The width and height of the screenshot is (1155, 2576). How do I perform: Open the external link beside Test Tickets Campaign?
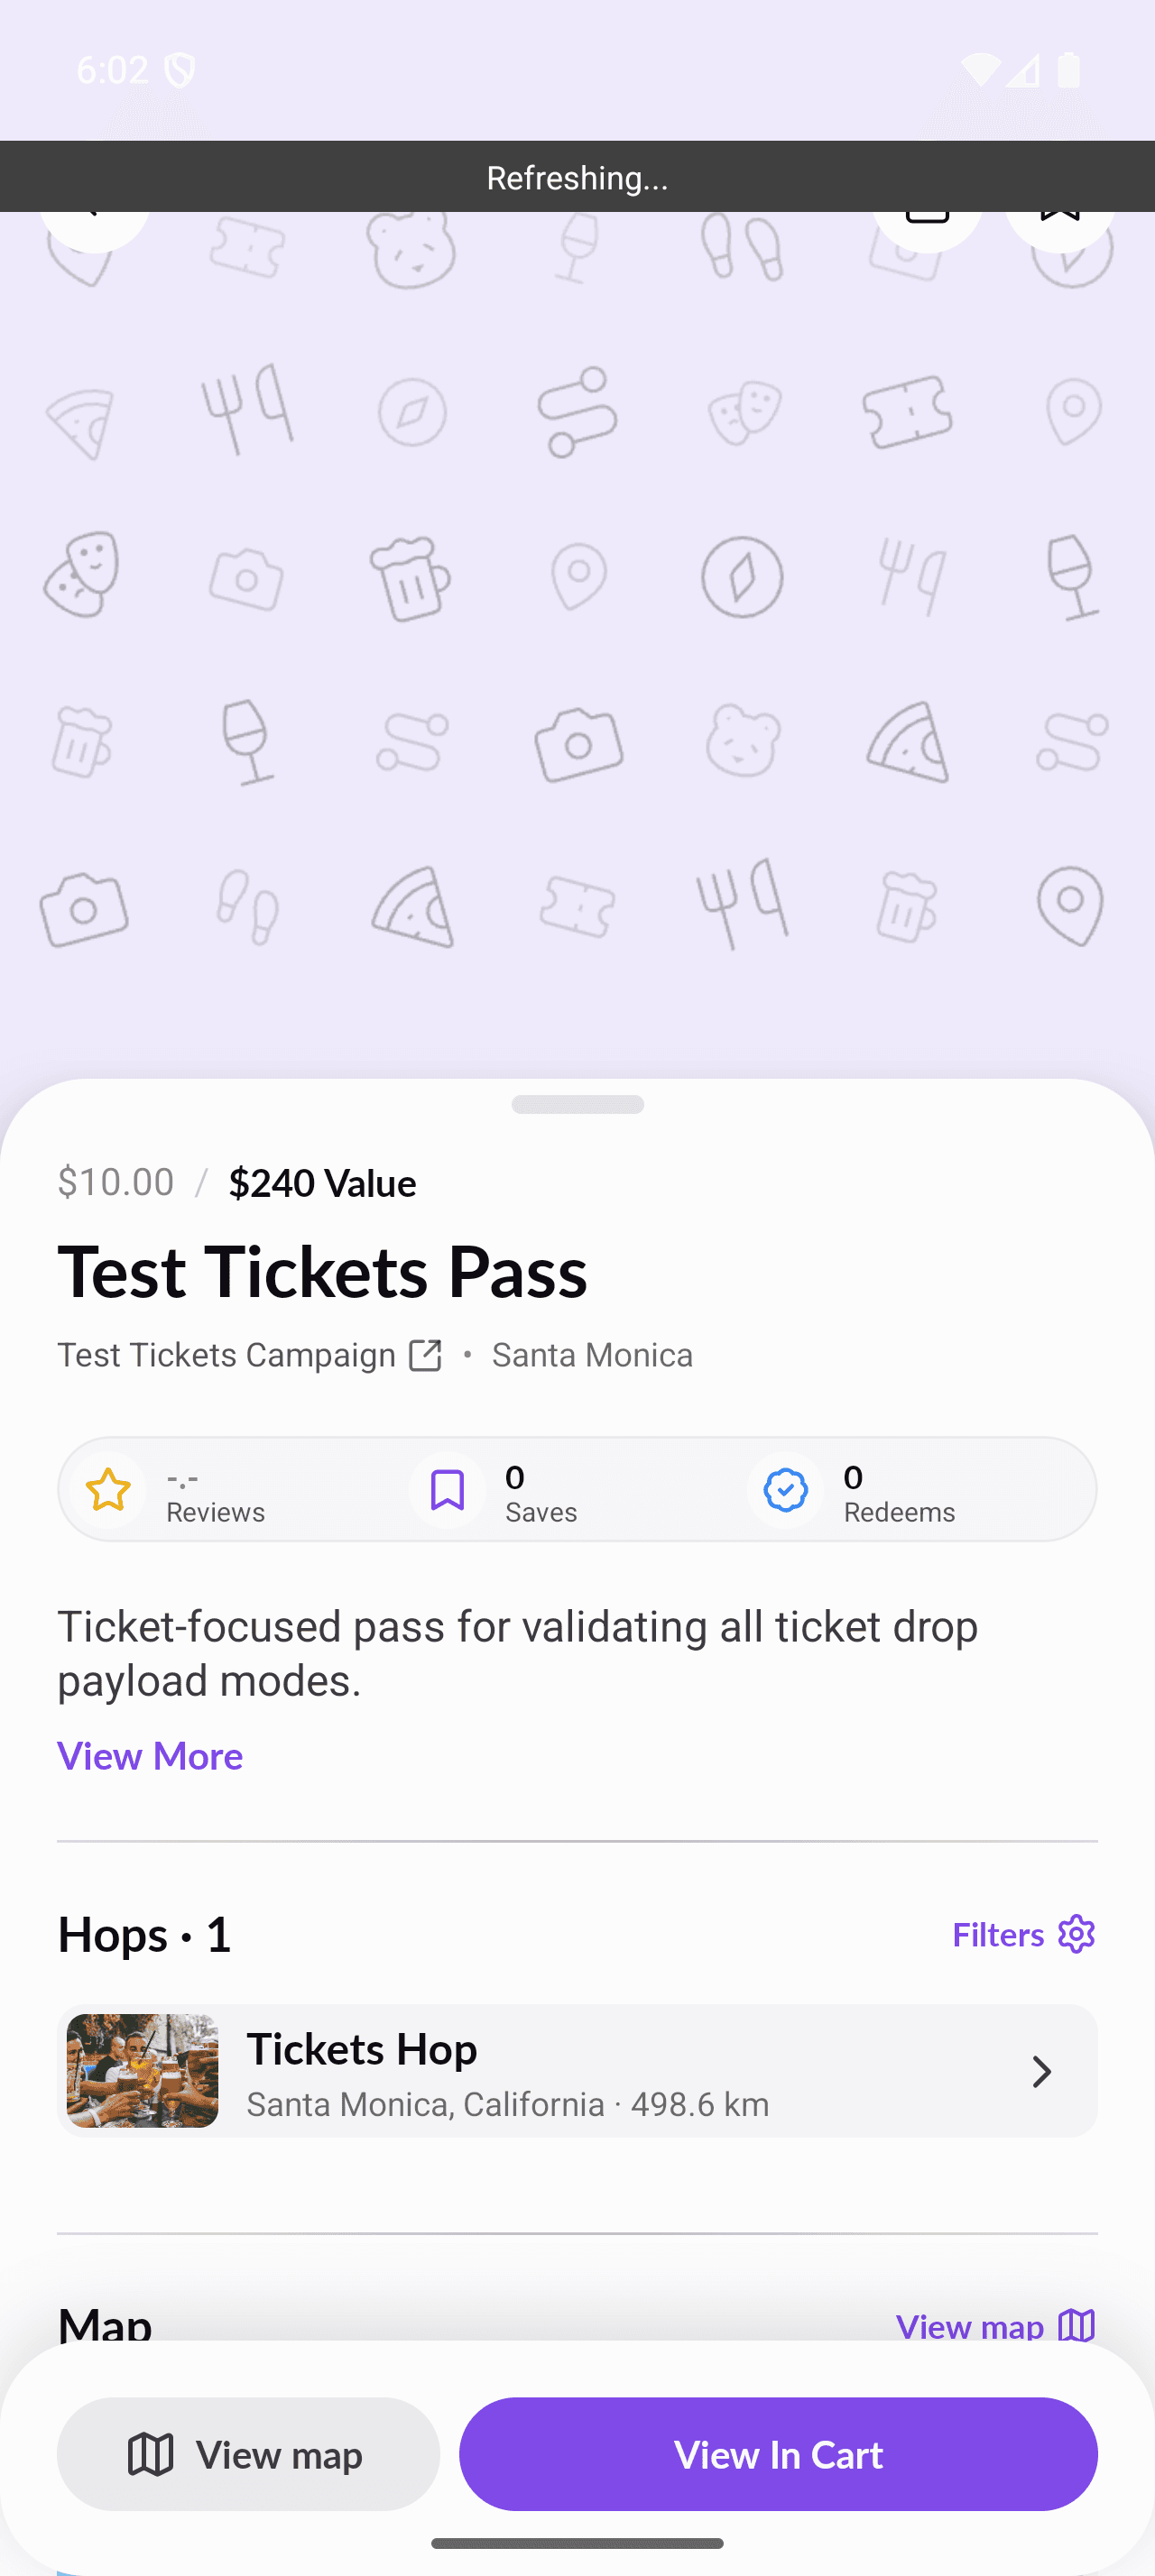click(x=424, y=1354)
